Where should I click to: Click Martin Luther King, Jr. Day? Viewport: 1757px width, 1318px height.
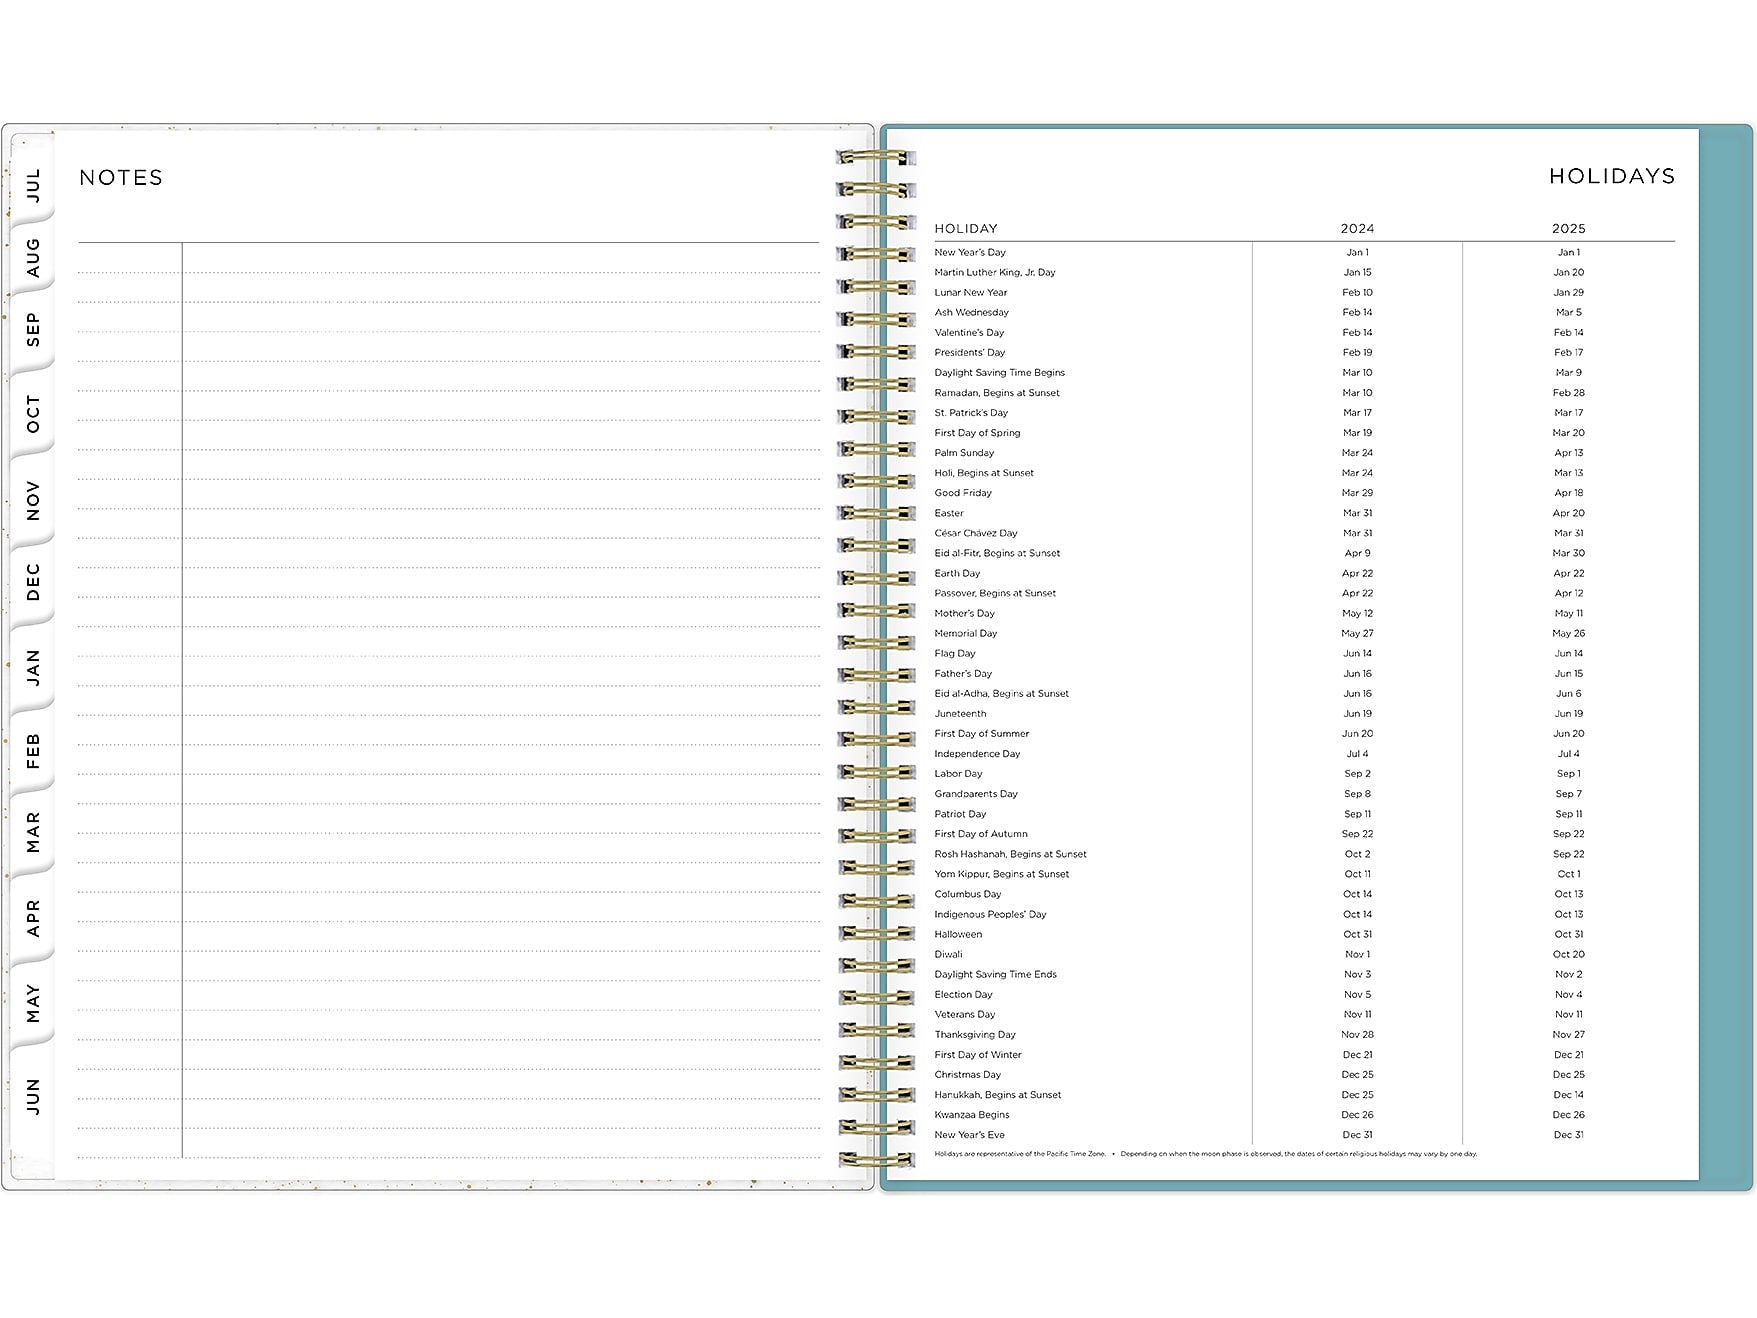pos(995,272)
